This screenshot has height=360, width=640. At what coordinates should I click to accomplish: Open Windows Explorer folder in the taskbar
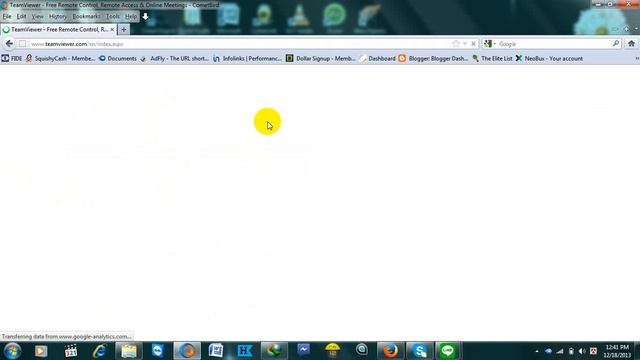(x=129, y=351)
